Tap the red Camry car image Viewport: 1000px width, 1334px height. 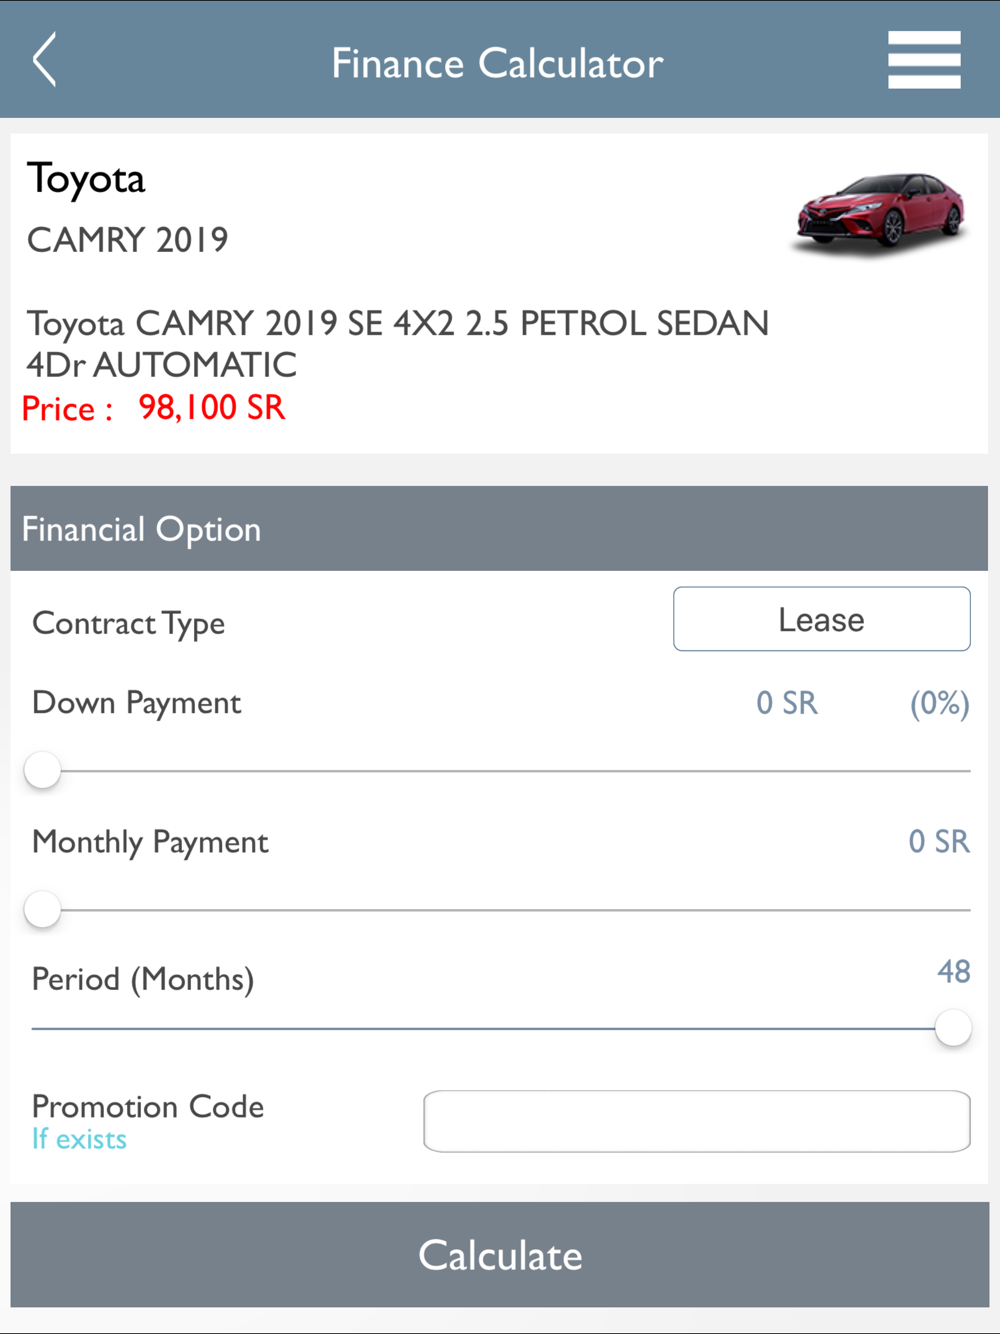coord(881,211)
